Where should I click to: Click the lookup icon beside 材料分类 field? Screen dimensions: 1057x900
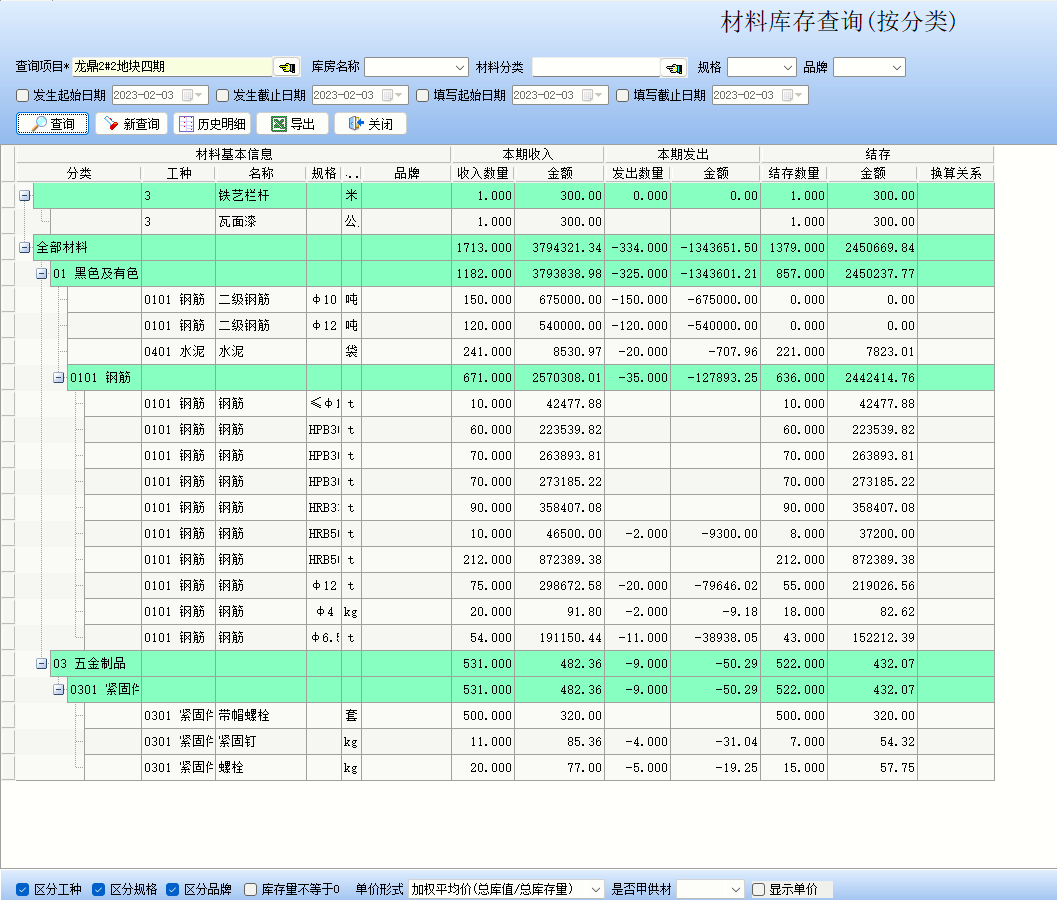[674, 67]
